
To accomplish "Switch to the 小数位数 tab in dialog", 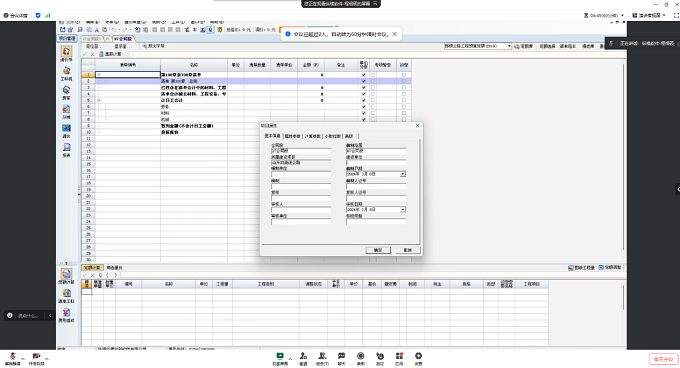I will click(333, 136).
